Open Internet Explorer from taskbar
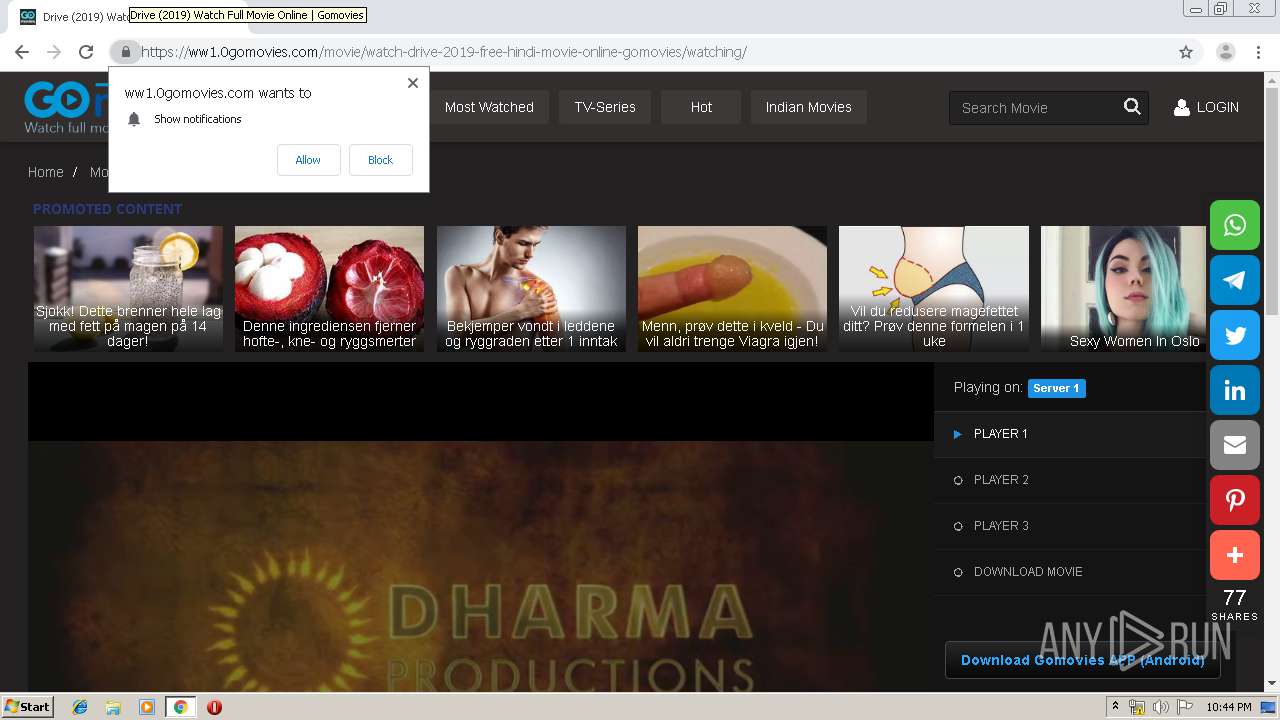Viewport: 1280px width, 720px height. [x=80, y=707]
